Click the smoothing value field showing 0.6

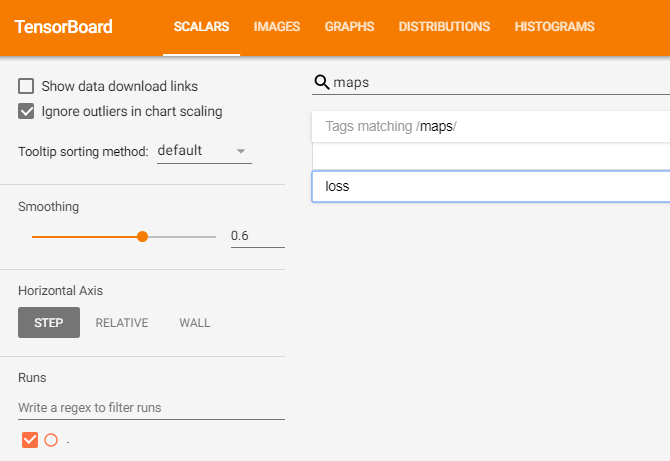coord(257,236)
